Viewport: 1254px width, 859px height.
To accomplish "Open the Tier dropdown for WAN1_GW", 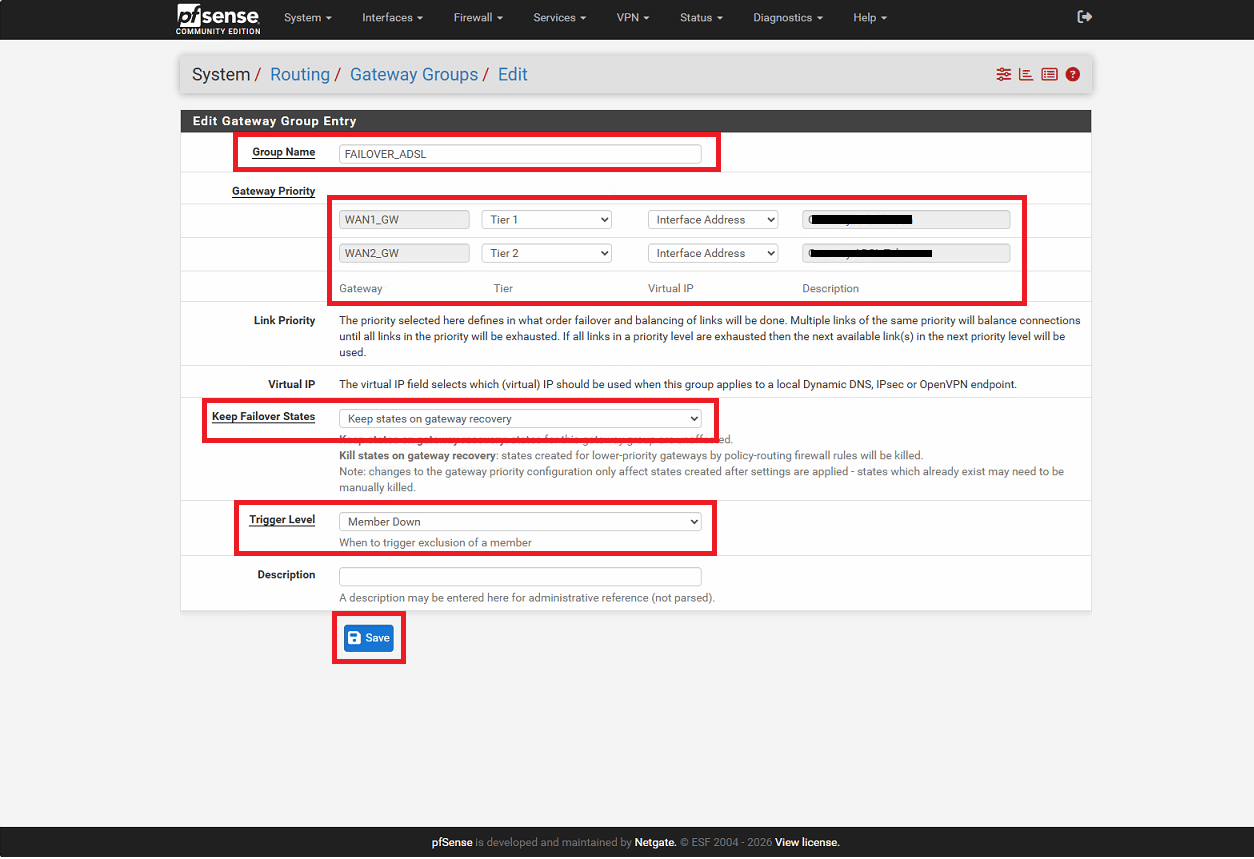I will (546, 220).
